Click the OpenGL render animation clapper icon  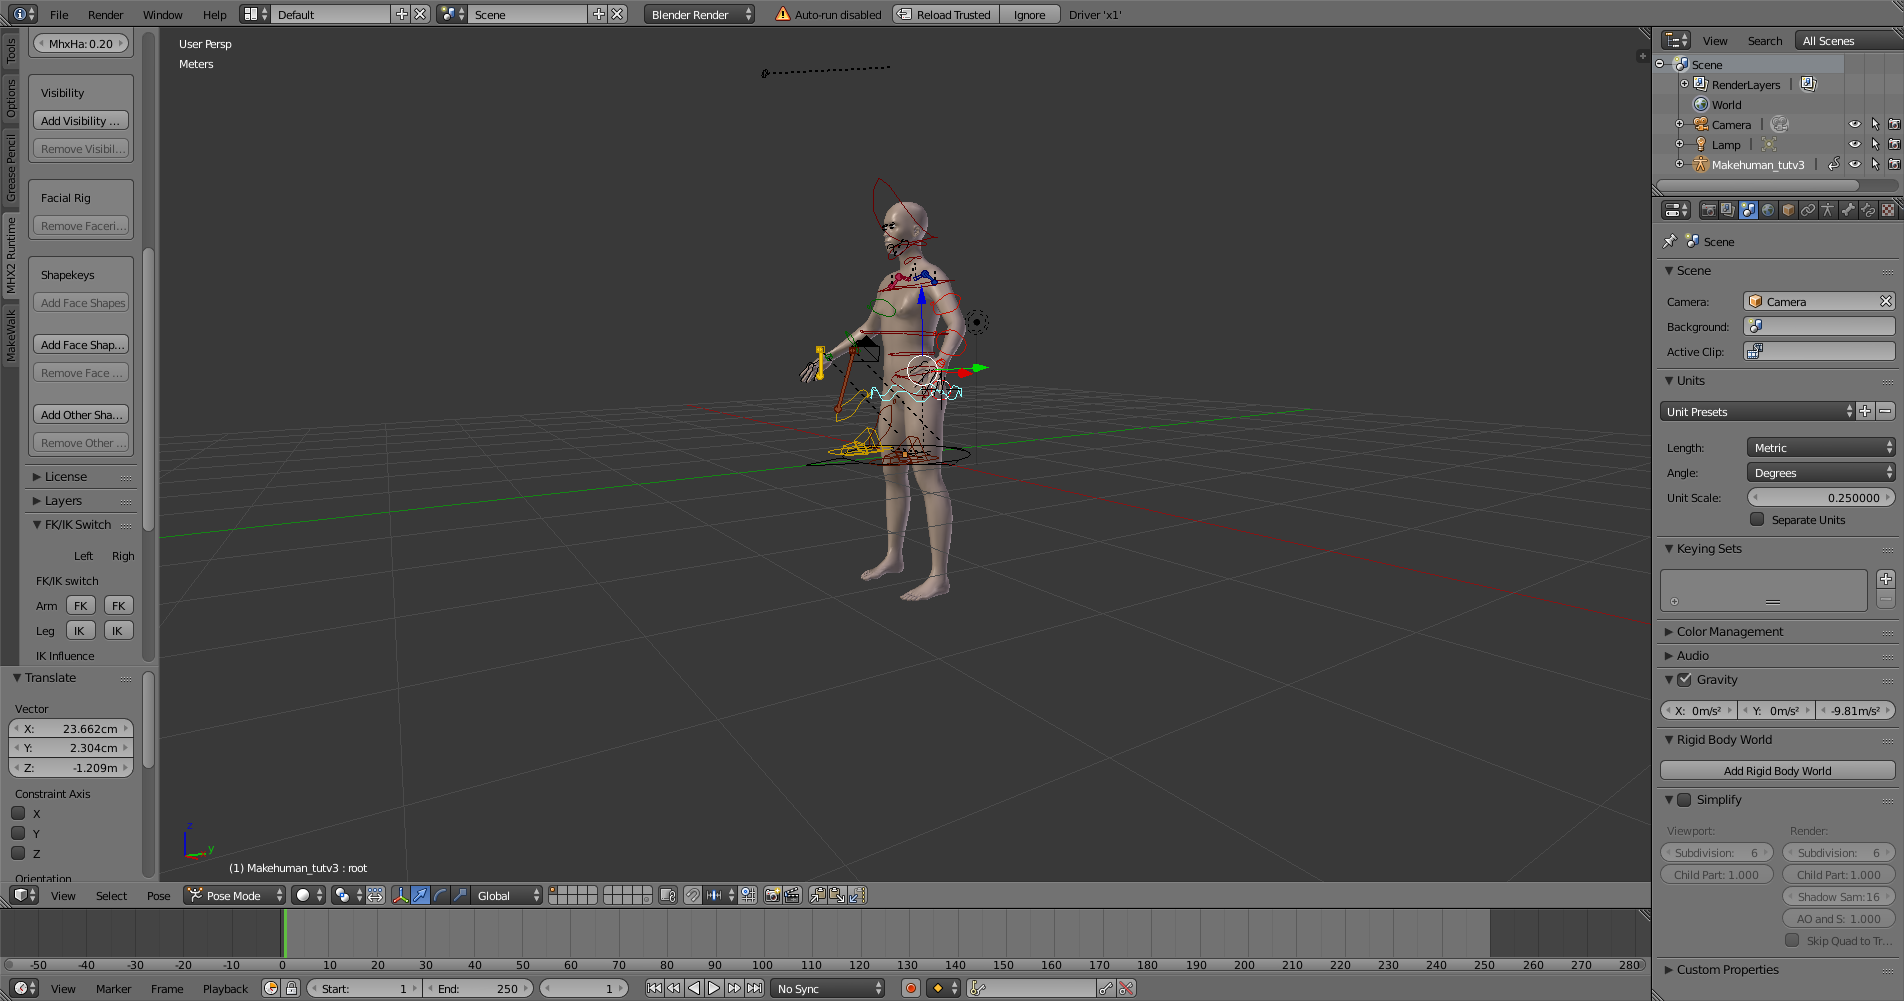[792, 895]
